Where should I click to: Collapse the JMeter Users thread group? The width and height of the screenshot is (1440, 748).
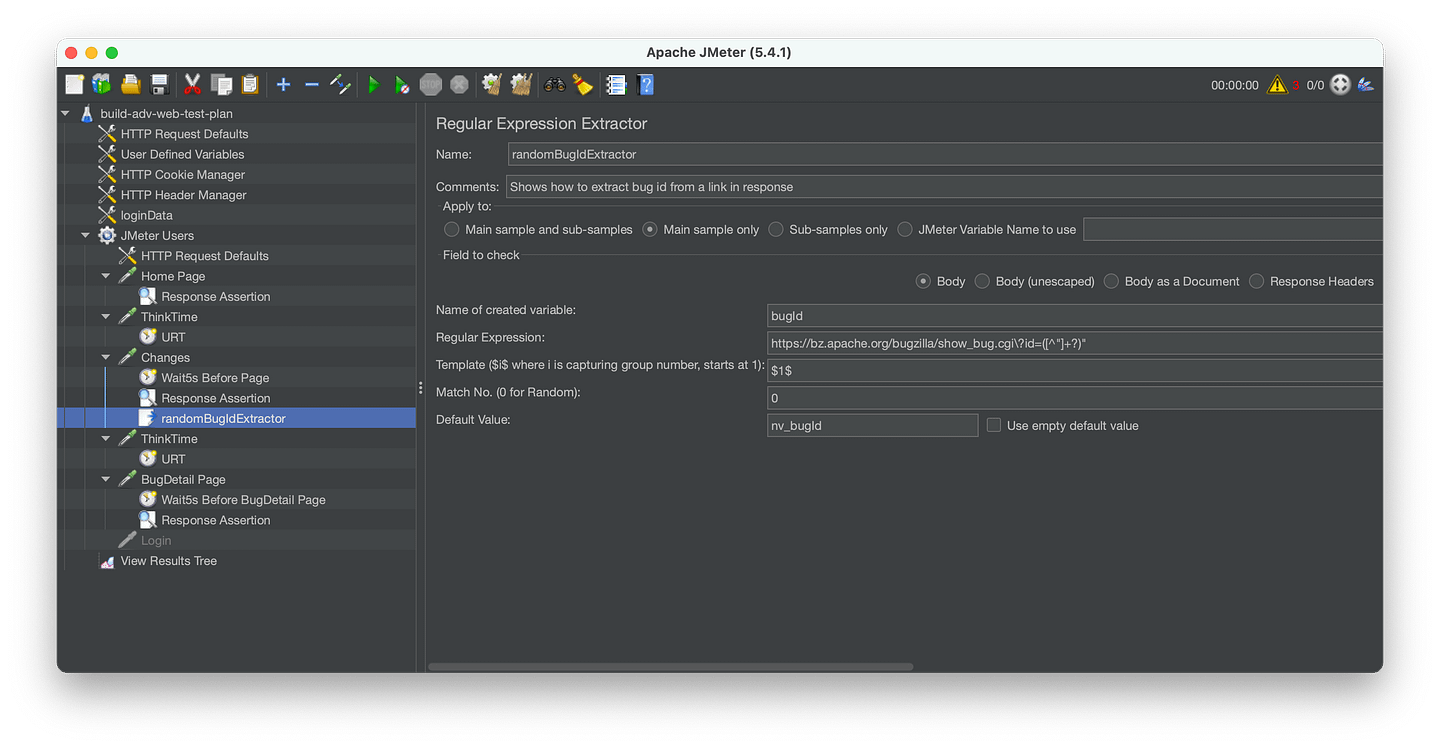[x=86, y=235]
